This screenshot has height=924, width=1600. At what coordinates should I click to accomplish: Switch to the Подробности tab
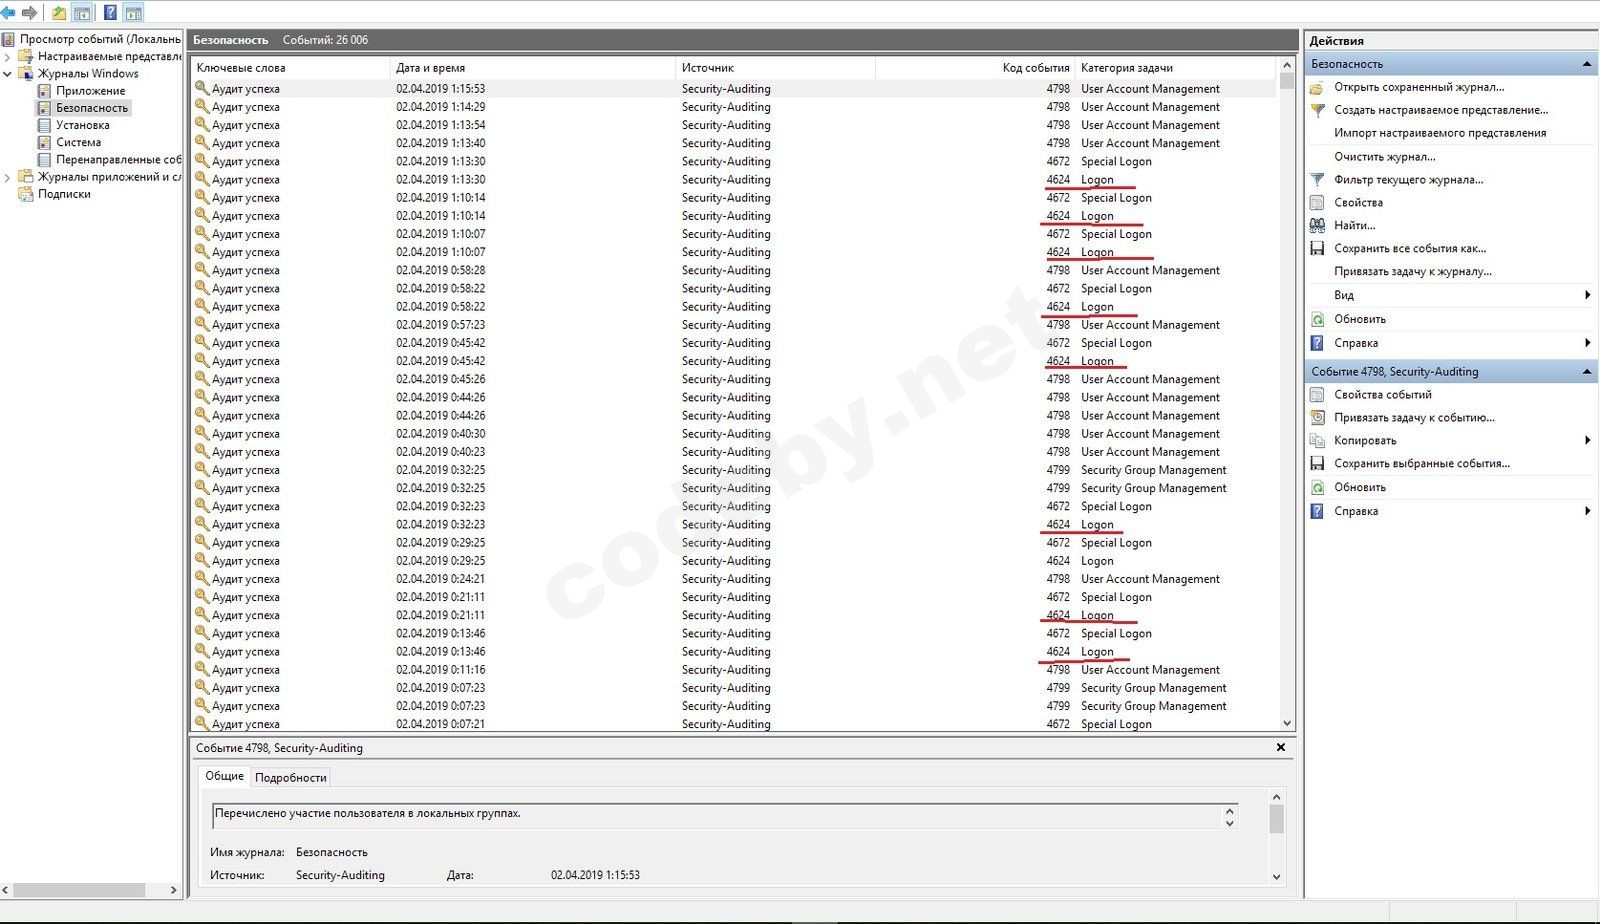coord(291,777)
